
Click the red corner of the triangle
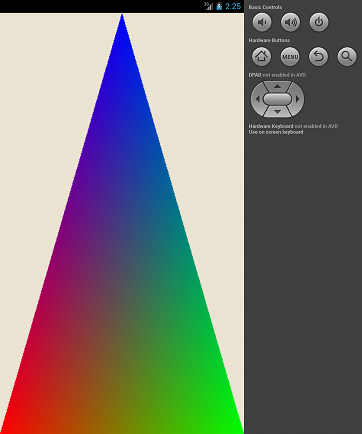click(8, 427)
